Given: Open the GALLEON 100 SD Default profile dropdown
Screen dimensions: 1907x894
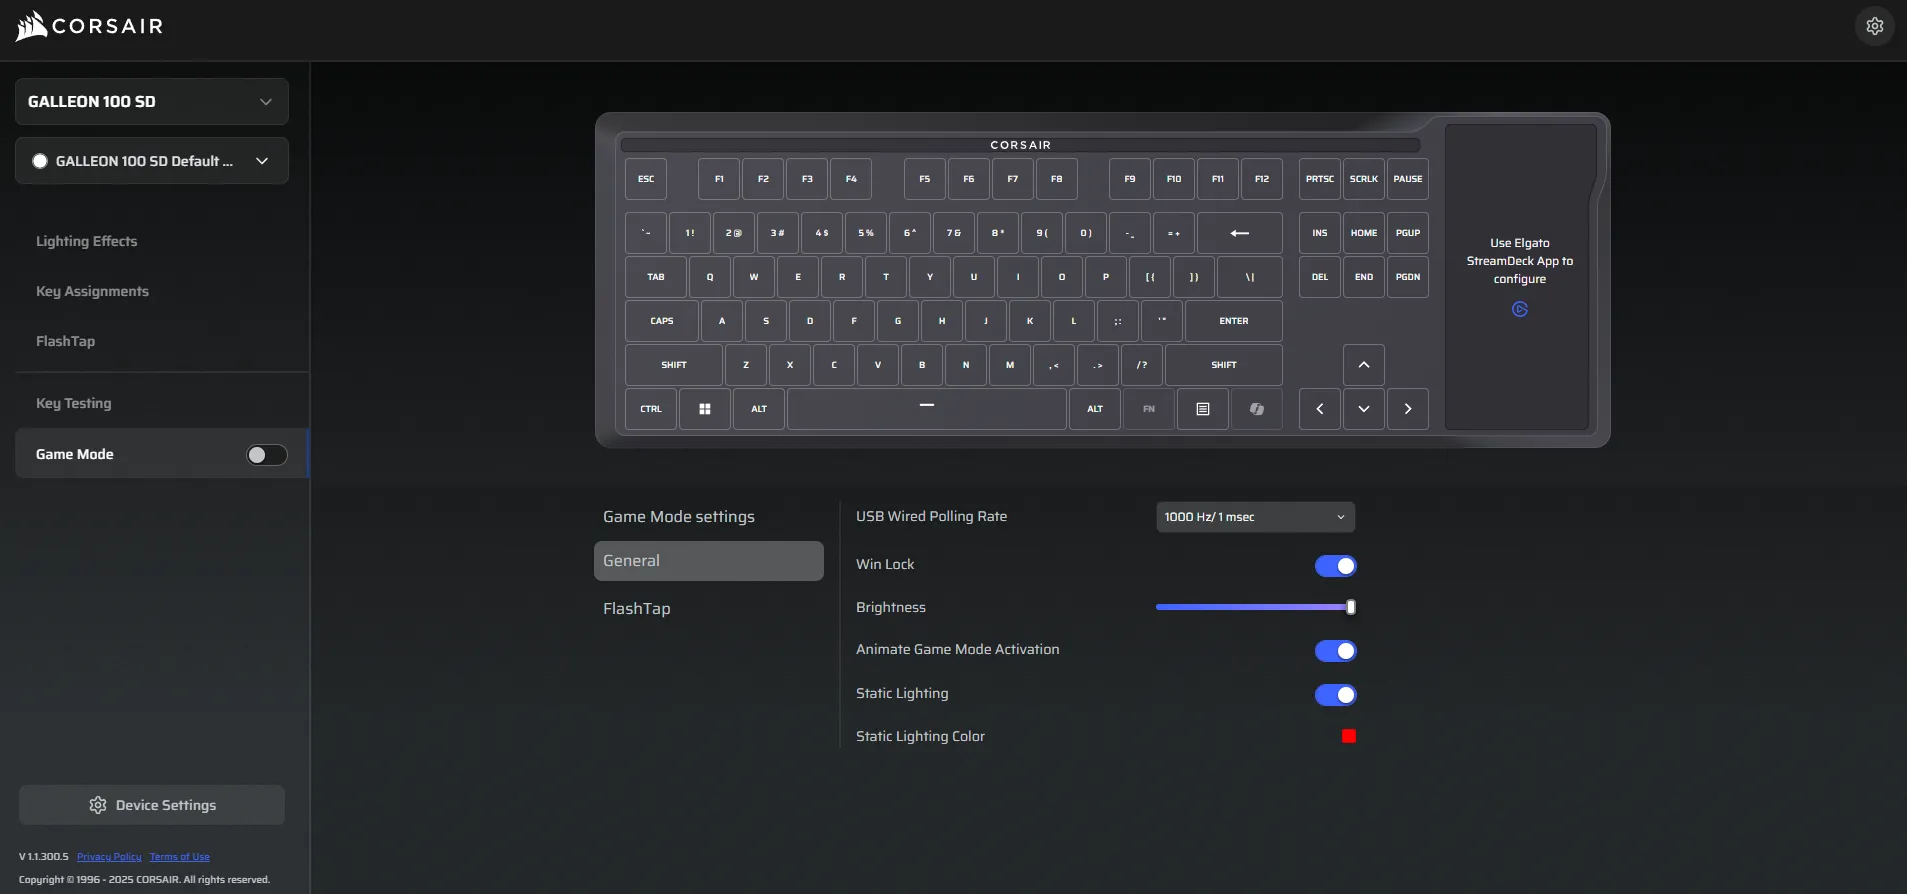Looking at the screenshot, I should point(152,161).
